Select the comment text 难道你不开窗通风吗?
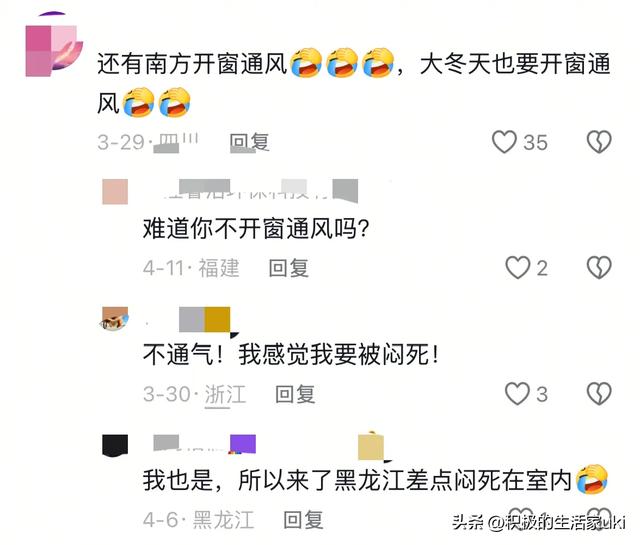The image size is (640, 545). [x=256, y=228]
